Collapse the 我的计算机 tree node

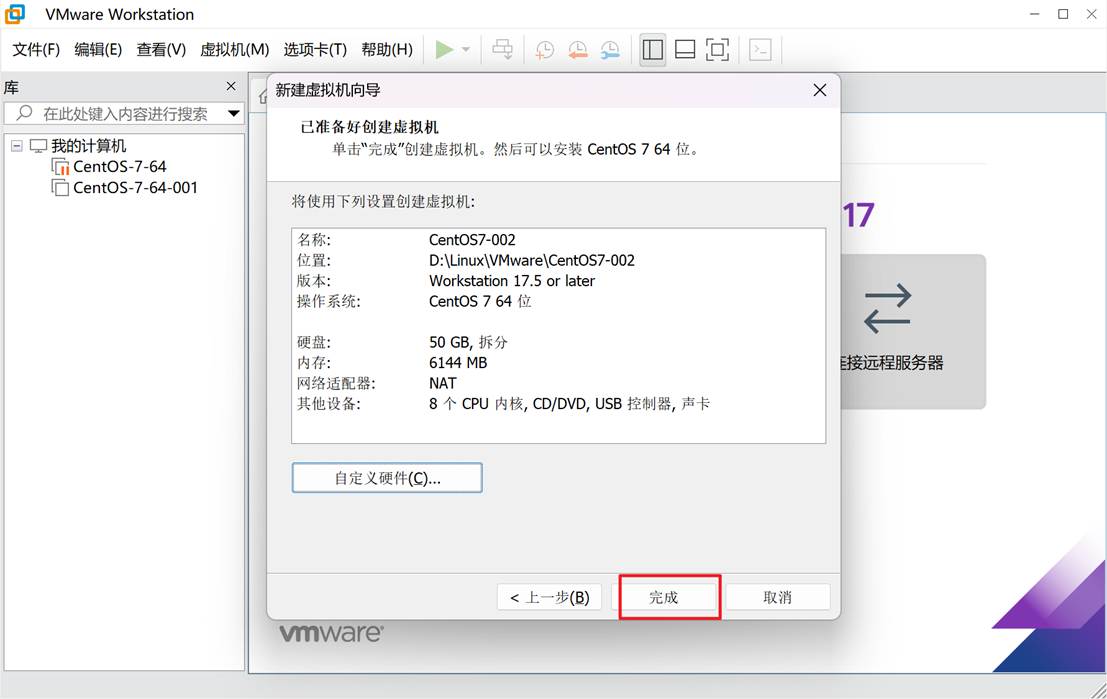[x=17, y=146]
